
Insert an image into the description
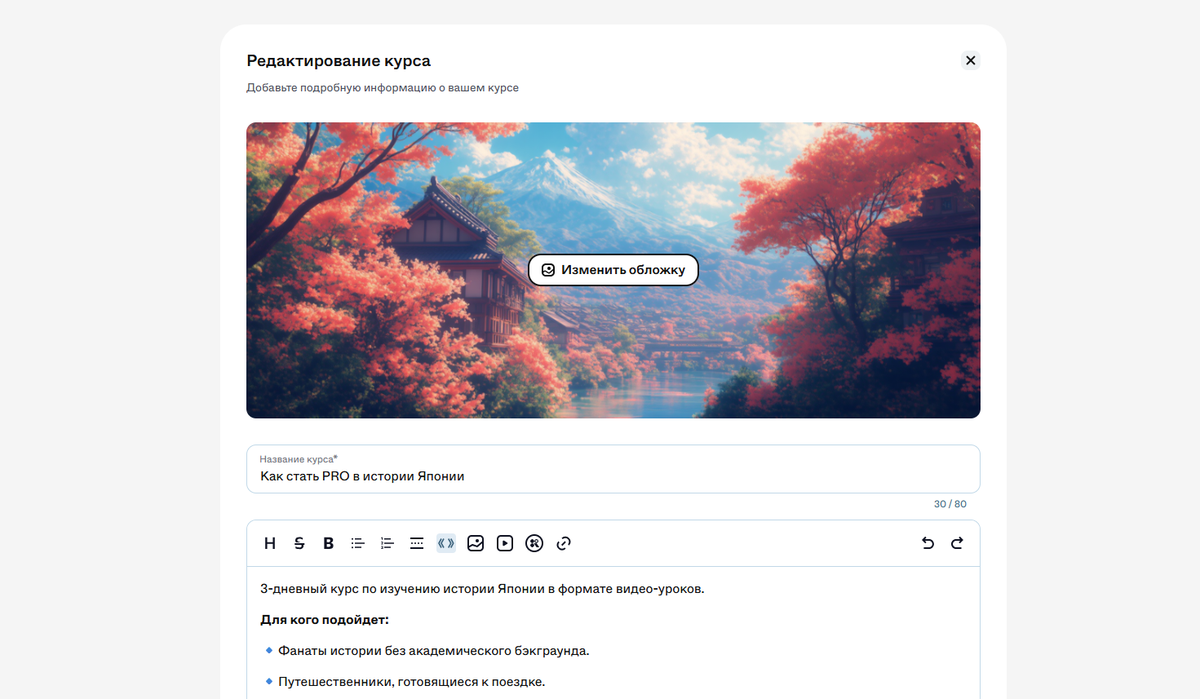(476, 544)
